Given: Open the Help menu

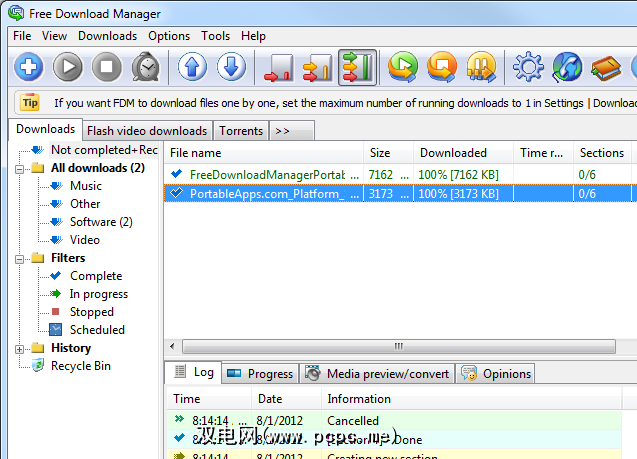Looking at the screenshot, I should pyautogui.click(x=253, y=36).
